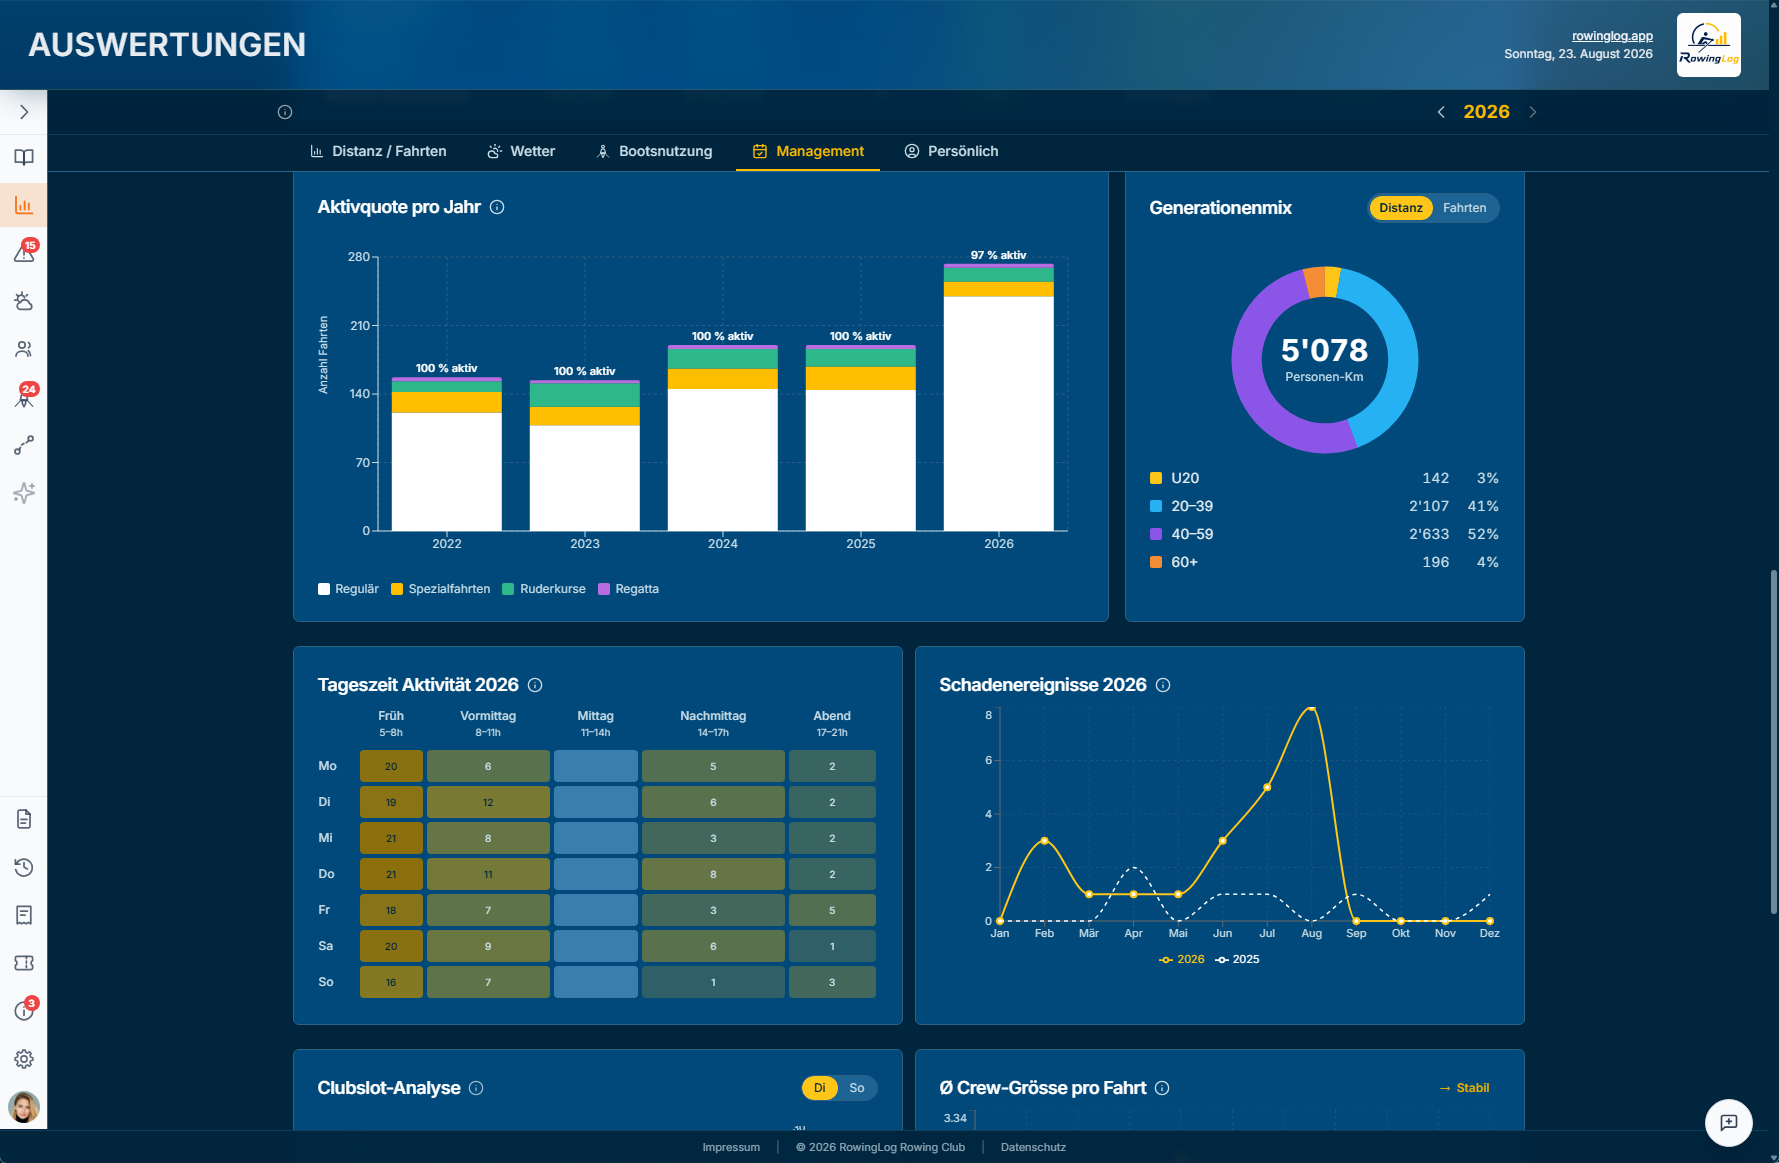1779x1163 pixels.
Task: Open the warnings icon with badge 15
Action: pyautogui.click(x=24, y=253)
